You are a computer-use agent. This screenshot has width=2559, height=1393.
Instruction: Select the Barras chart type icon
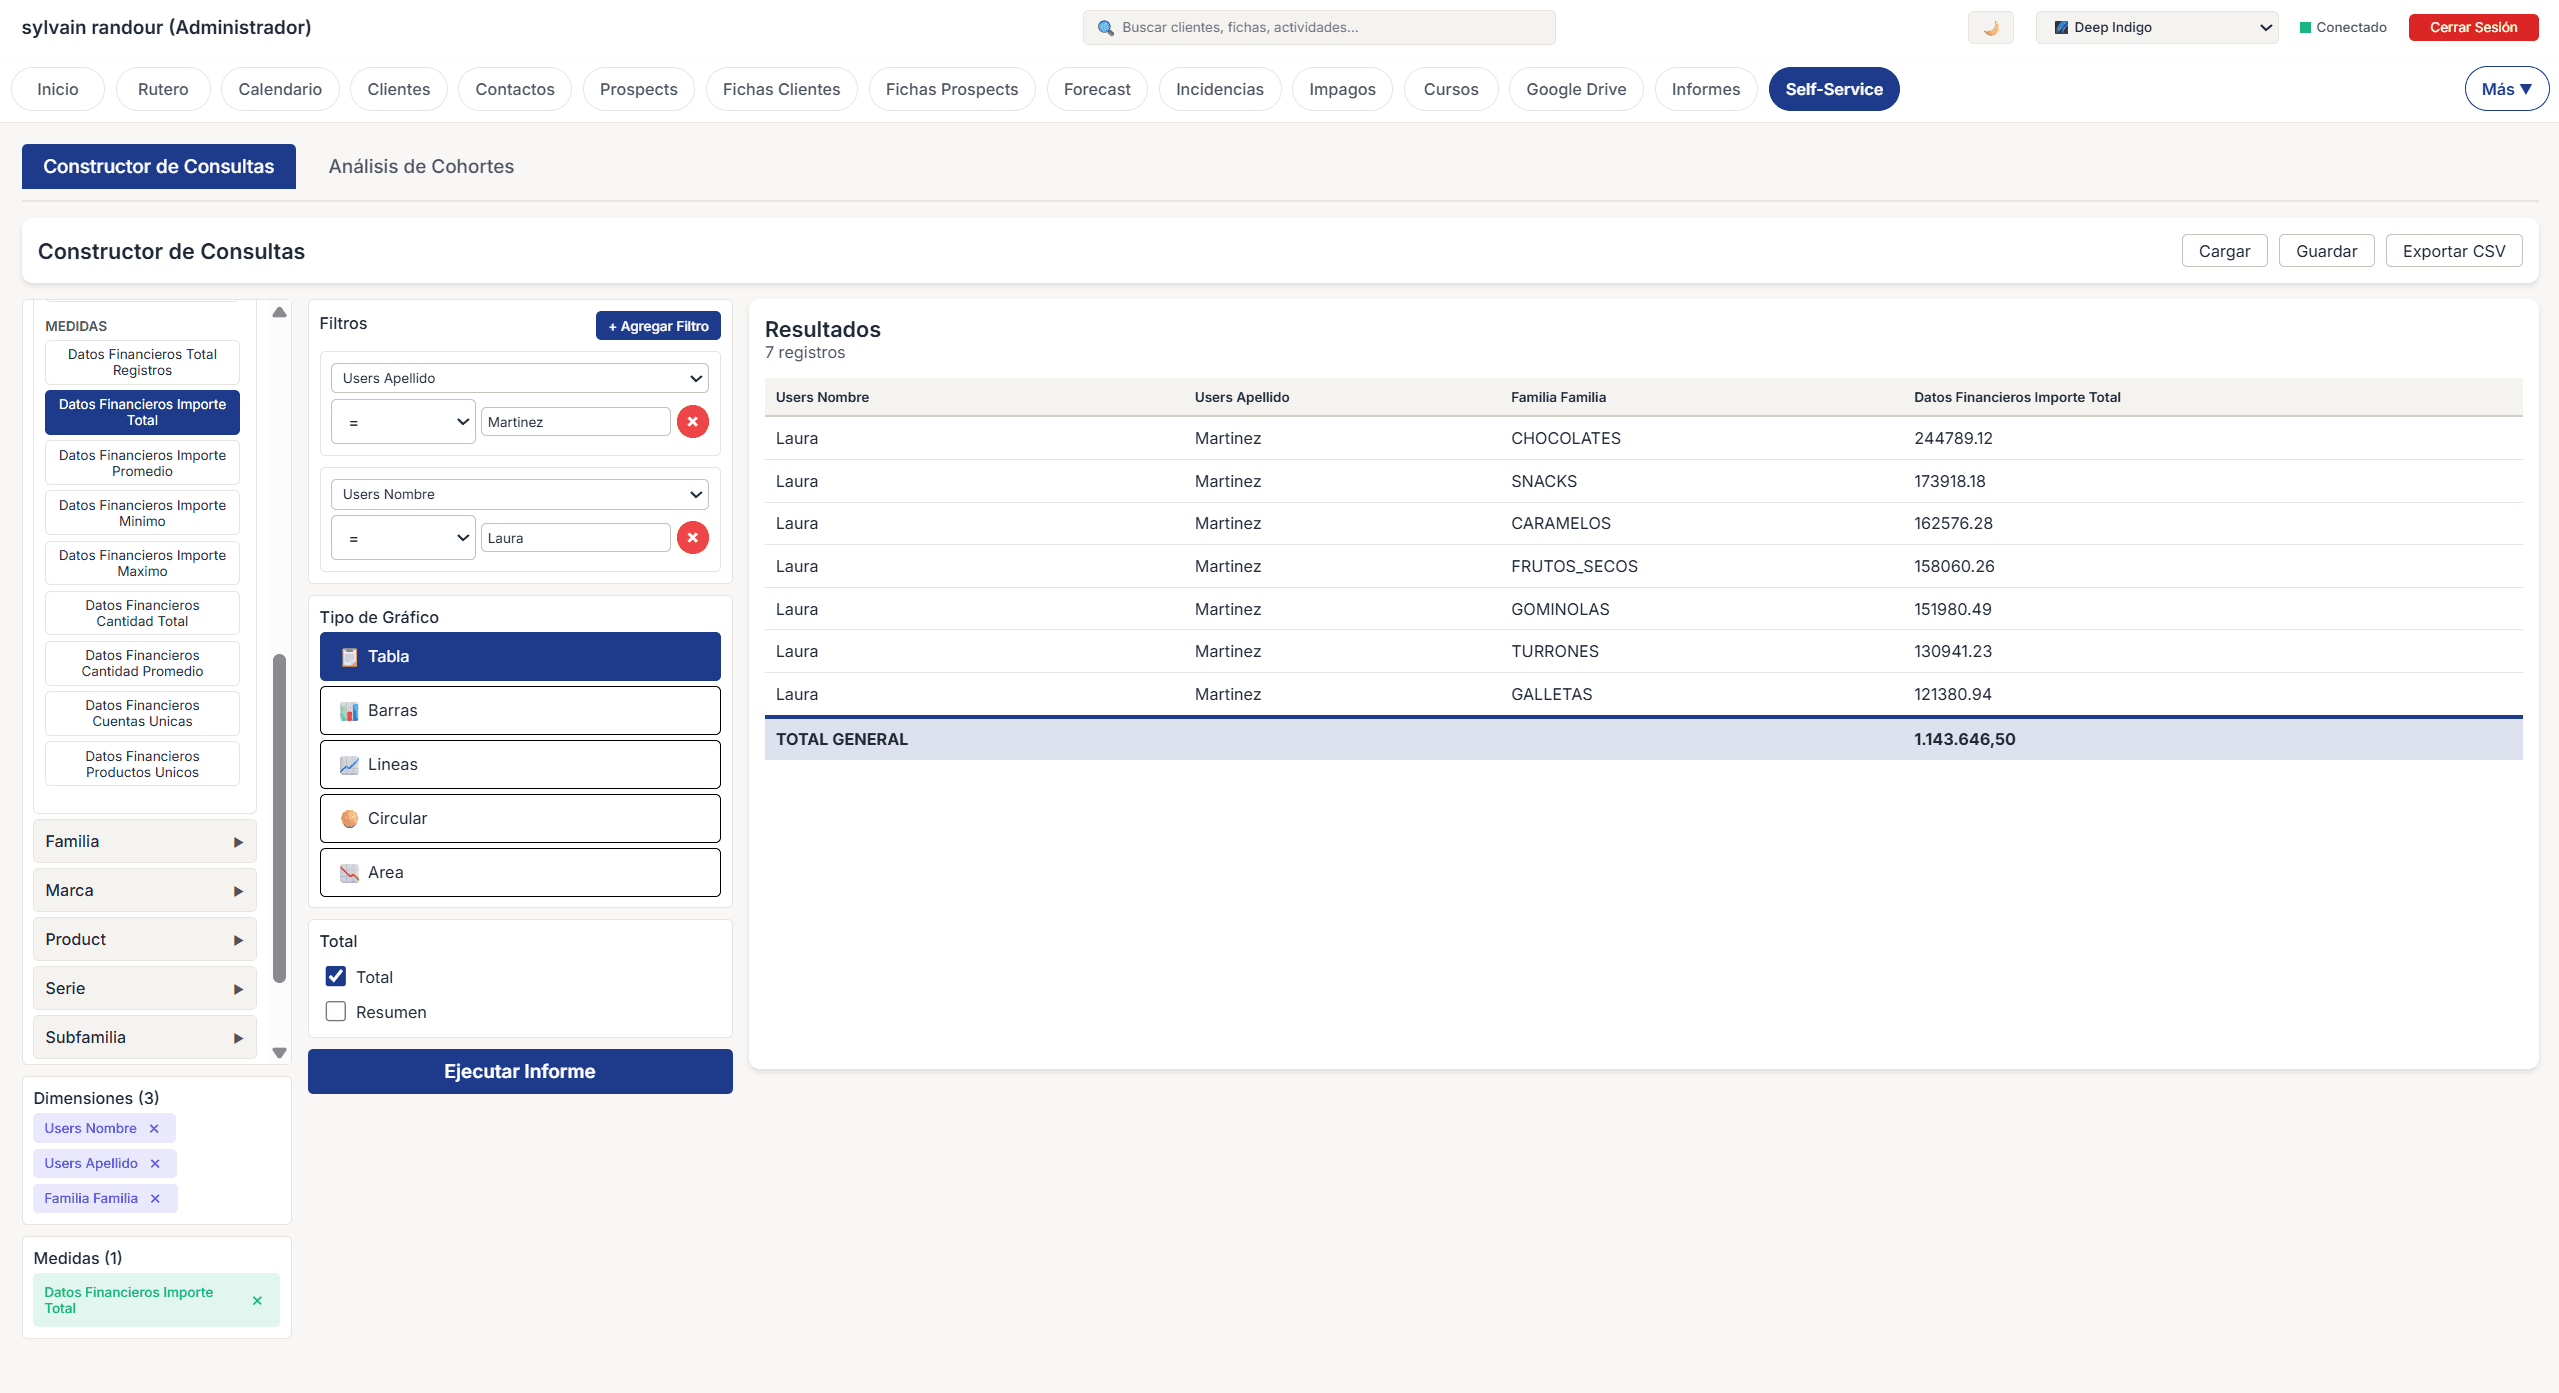(x=349, y=710)
